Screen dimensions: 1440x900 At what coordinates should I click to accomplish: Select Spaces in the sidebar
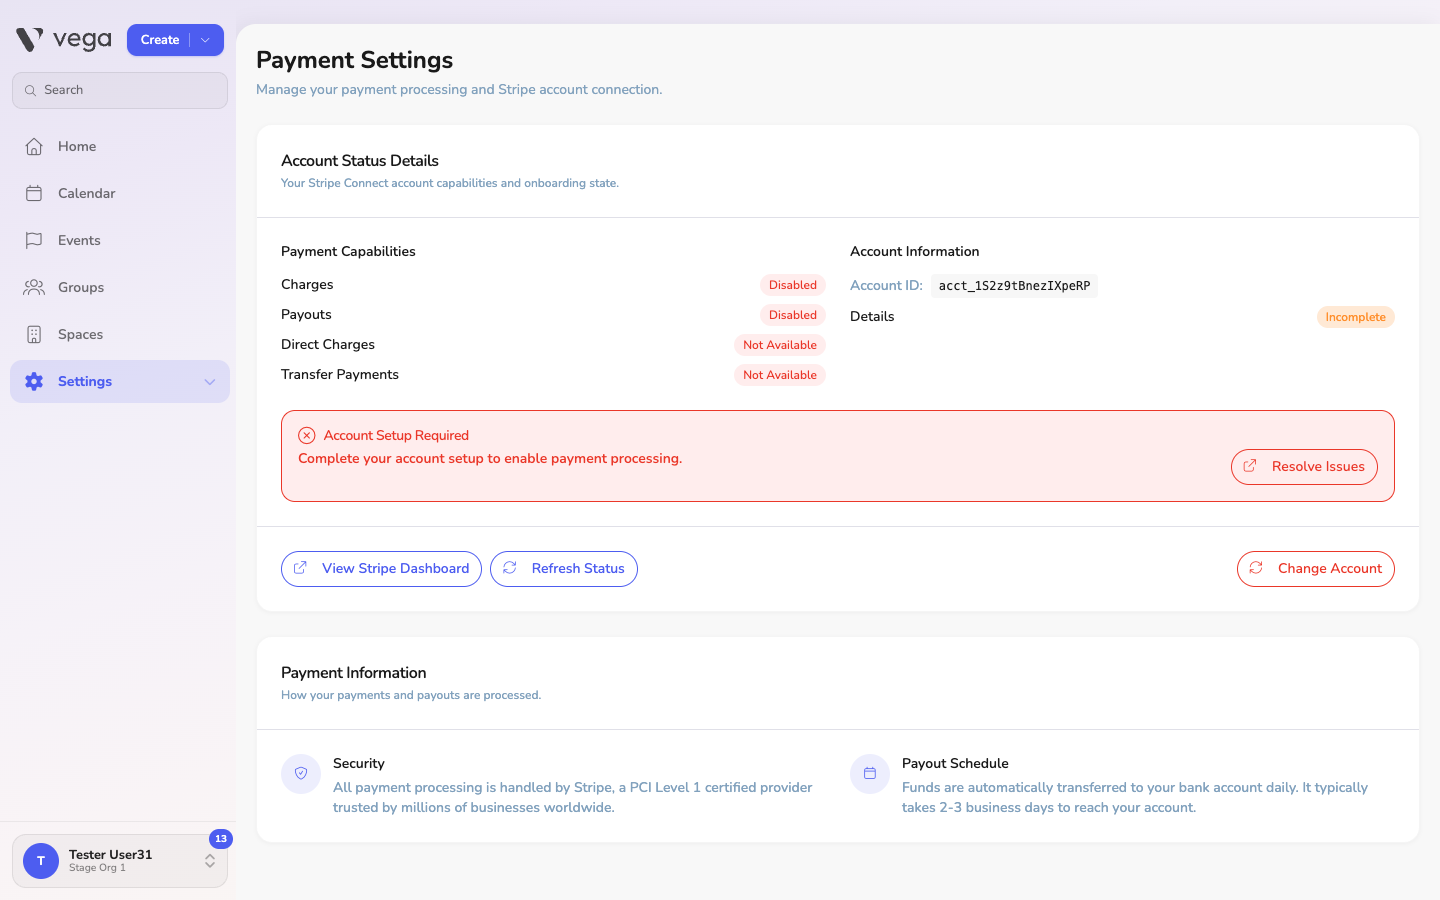pyautogui.click(x=120, y=334)
